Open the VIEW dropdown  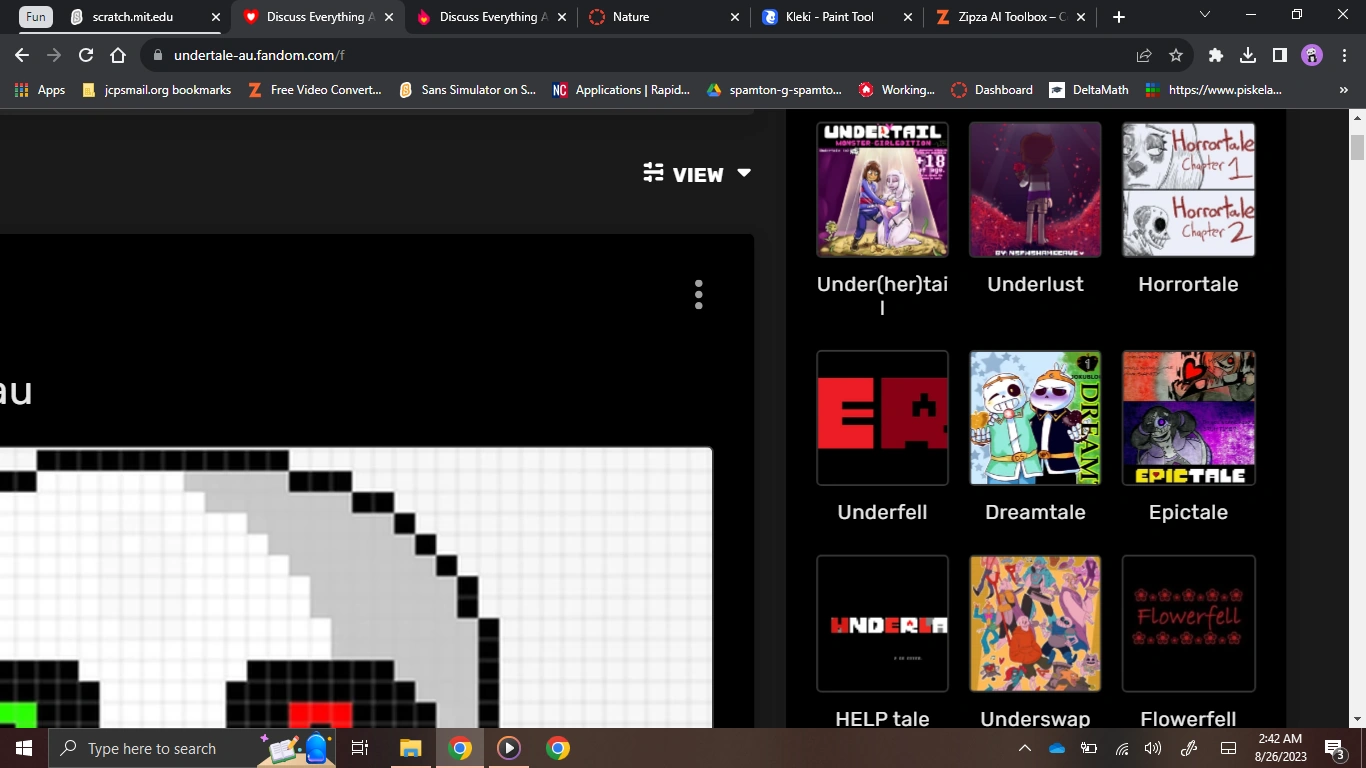point(744,173)
